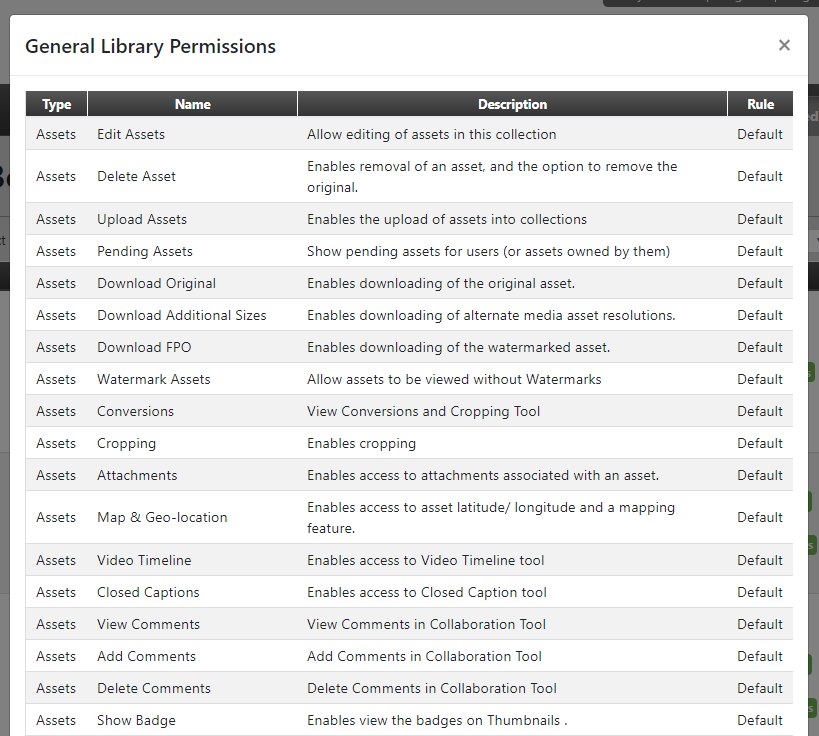
Task: Click the Type column header
Action: tap(56, 104)
